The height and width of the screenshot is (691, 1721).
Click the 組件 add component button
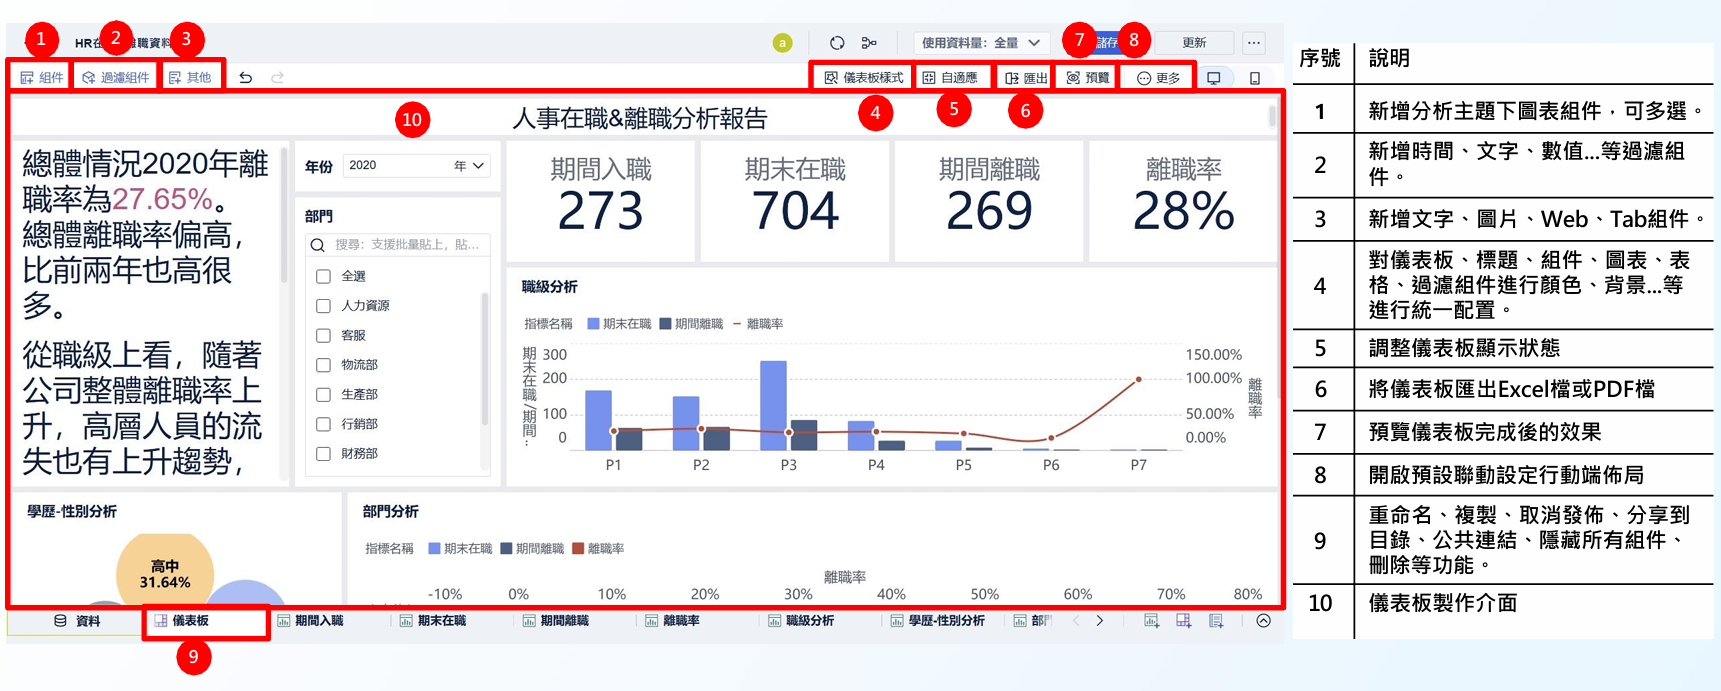(x=42, y=77)
